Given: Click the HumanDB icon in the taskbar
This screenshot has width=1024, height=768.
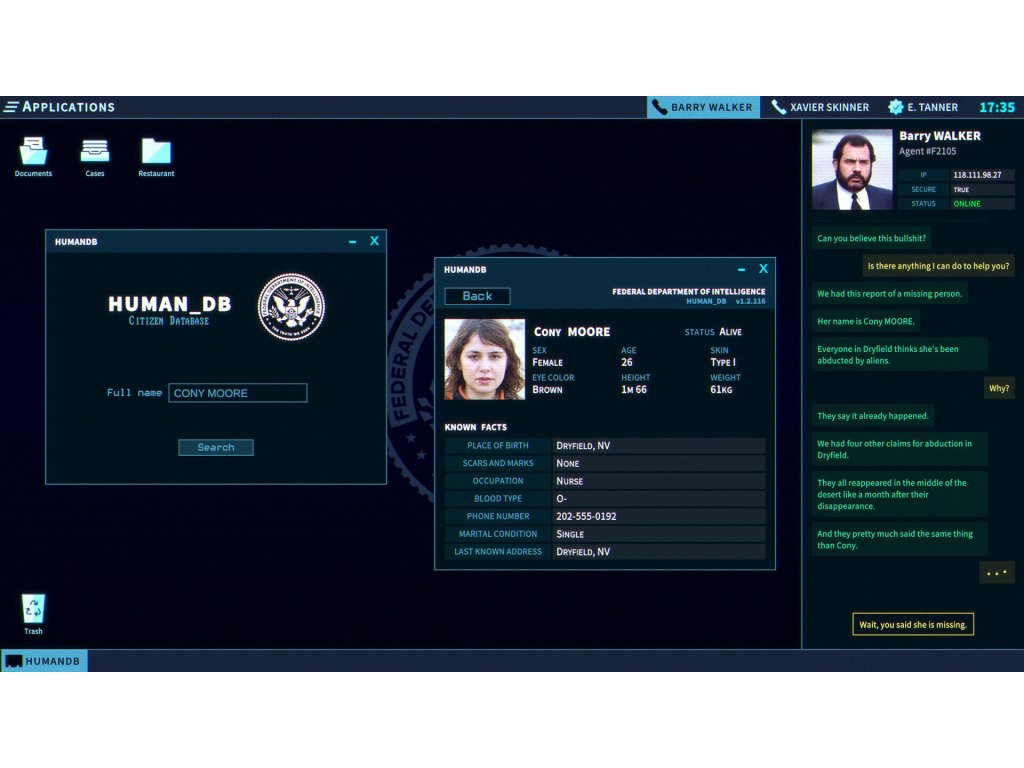Looking at the screenshot, I should click(44, 661).
